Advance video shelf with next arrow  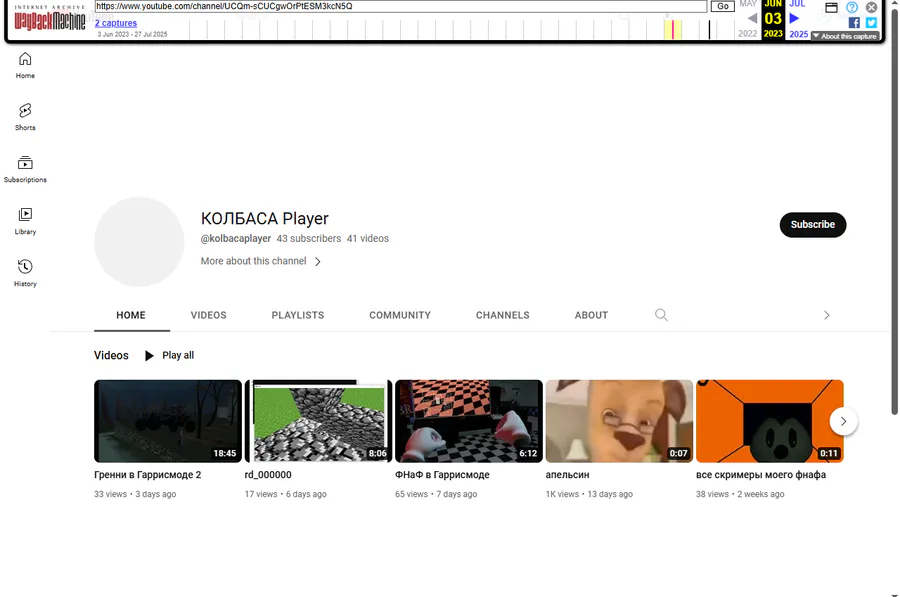[843, 421]
